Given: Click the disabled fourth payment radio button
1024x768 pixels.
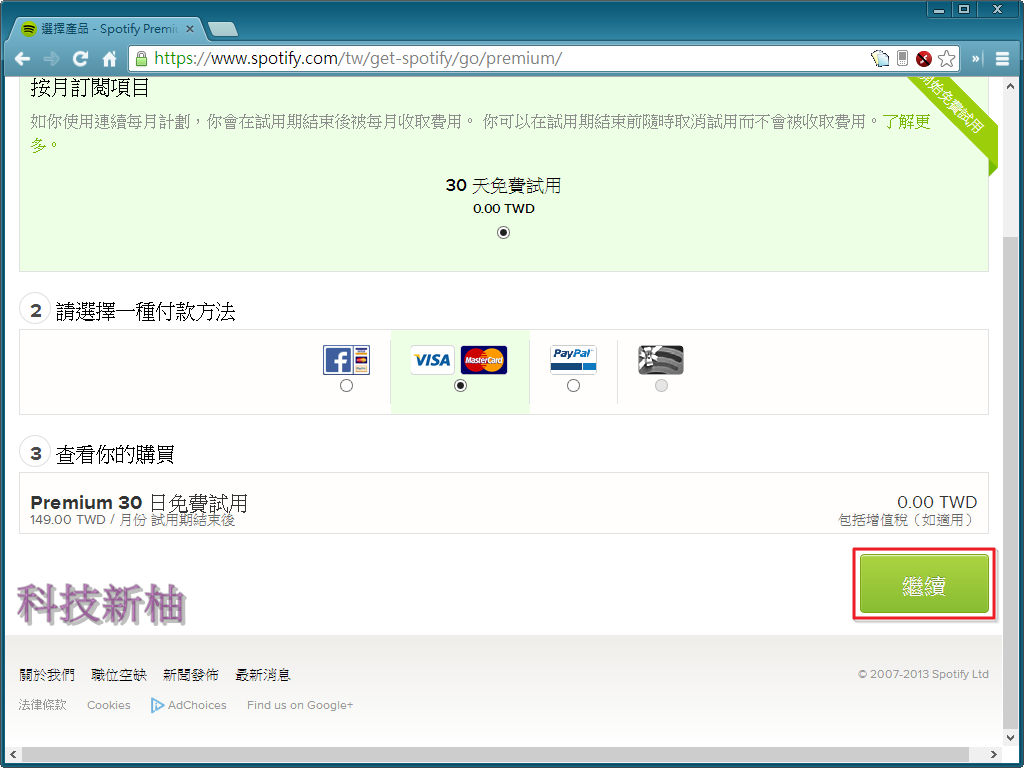Looking at the screenshot, I should pyautogui.click(x=661, y=385).
